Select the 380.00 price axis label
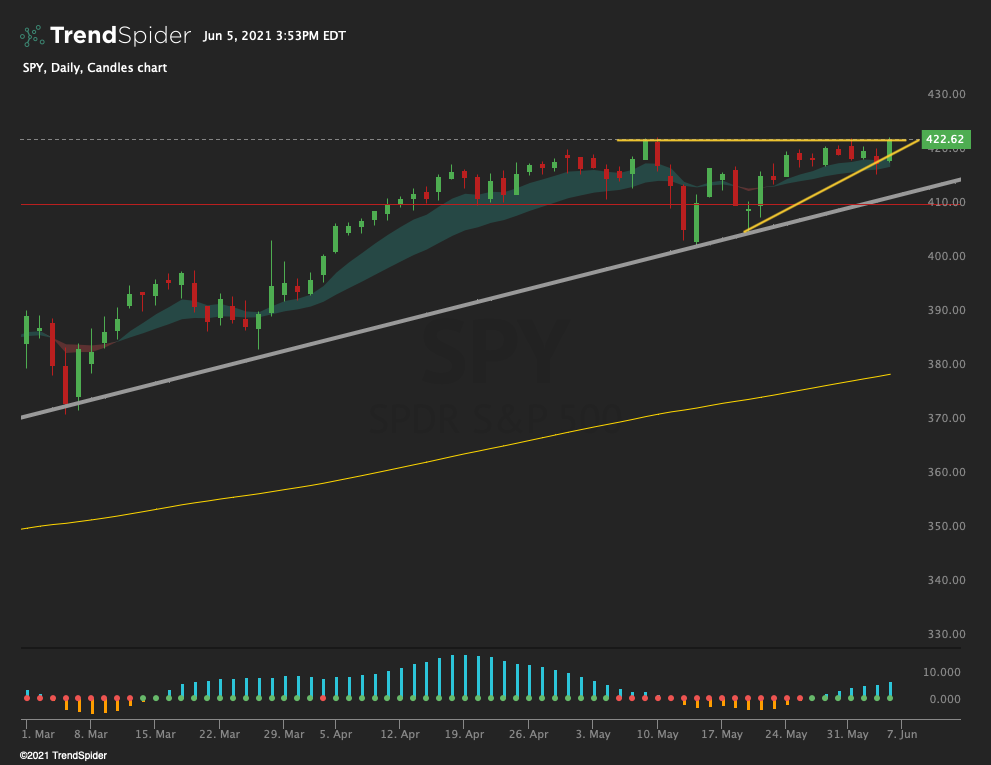 pos(946,364)
